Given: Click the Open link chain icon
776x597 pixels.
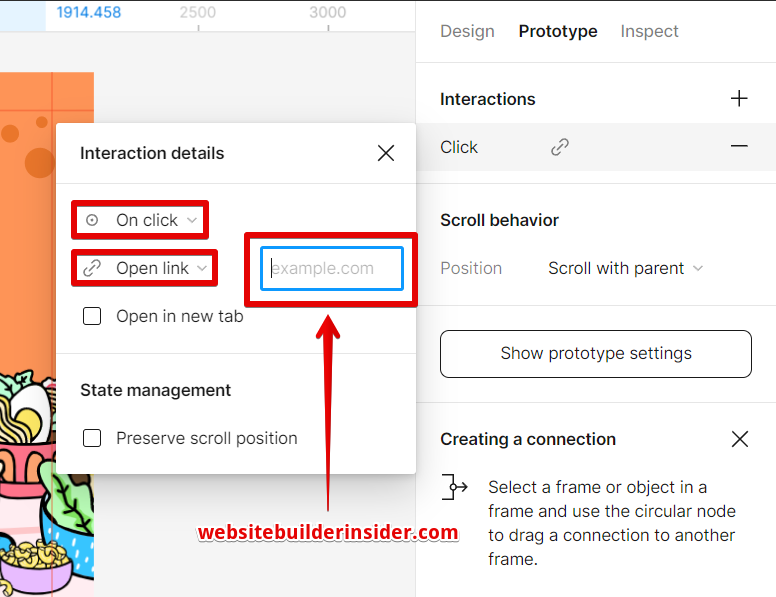Looking at the screenshot, I should tap(92, 268).
